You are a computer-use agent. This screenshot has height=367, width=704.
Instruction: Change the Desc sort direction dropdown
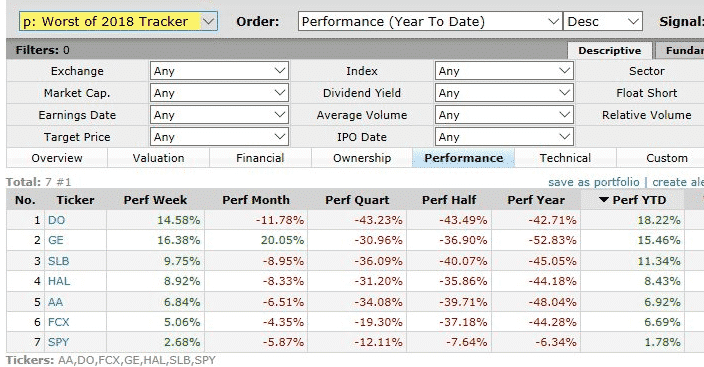pyautogui.click(x=603, y=22)
